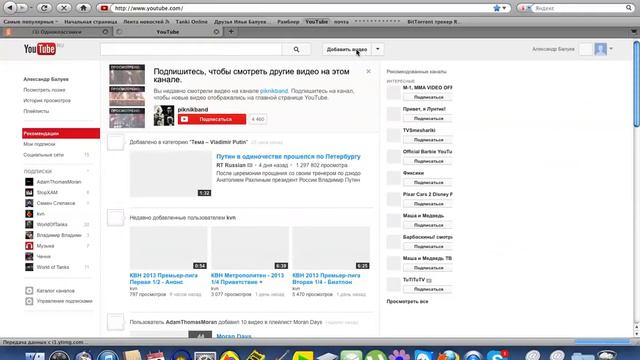Switch to the YouTube tab
The height and width of the screenshot is (360, 640).
tap(168, 32)
